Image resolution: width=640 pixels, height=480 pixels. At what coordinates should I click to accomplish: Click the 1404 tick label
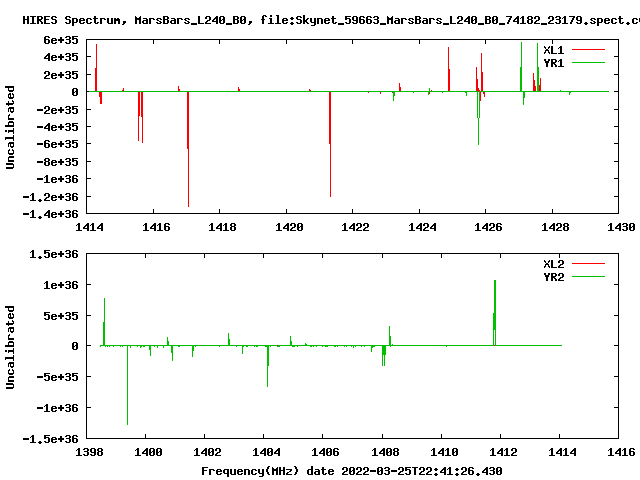(x=267, y=452)
